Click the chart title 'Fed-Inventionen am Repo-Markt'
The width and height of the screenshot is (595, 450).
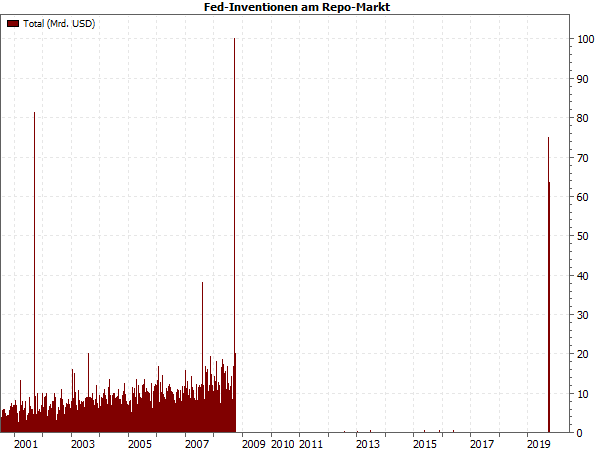pos(297,7)
